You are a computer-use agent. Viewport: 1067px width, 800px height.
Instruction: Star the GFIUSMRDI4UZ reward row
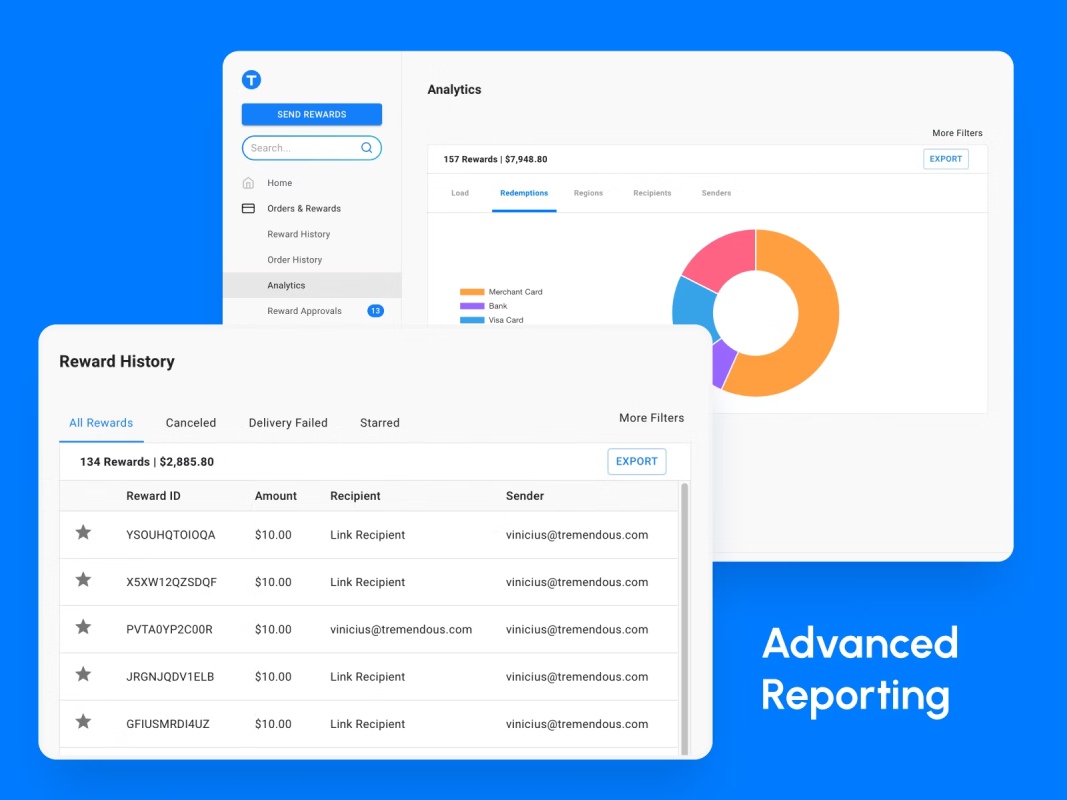coord(83,721)
